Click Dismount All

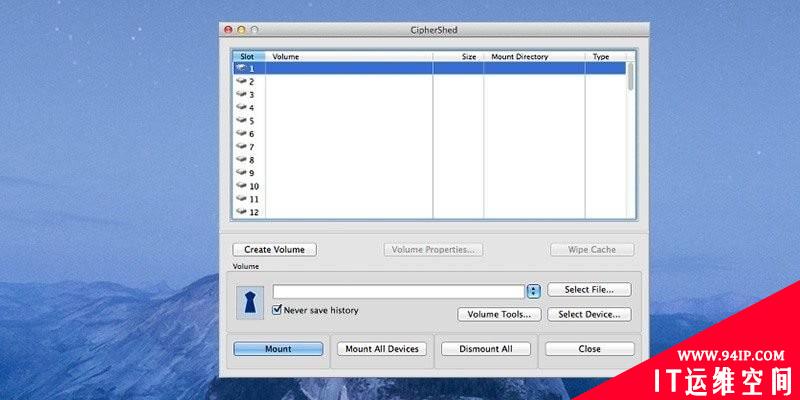(x=486, y=349)
